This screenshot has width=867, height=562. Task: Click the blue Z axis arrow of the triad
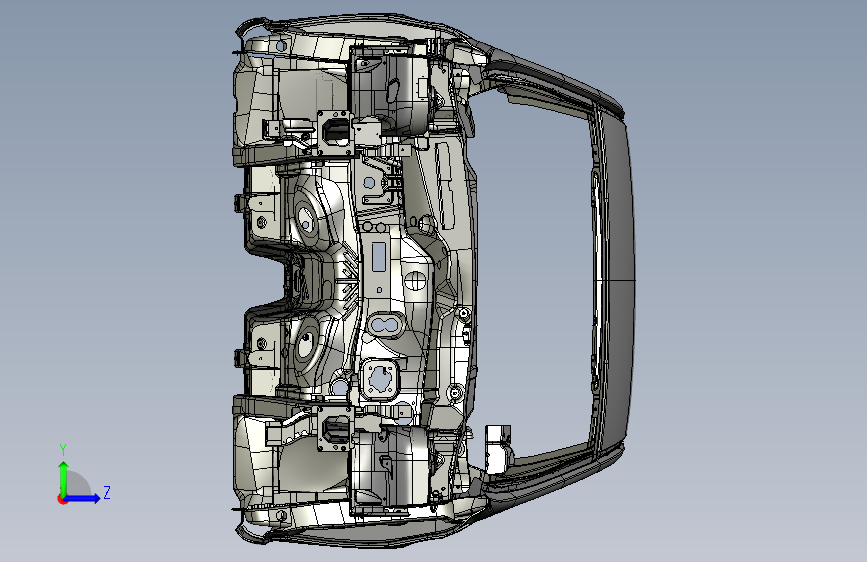click(x=83, y=498)
